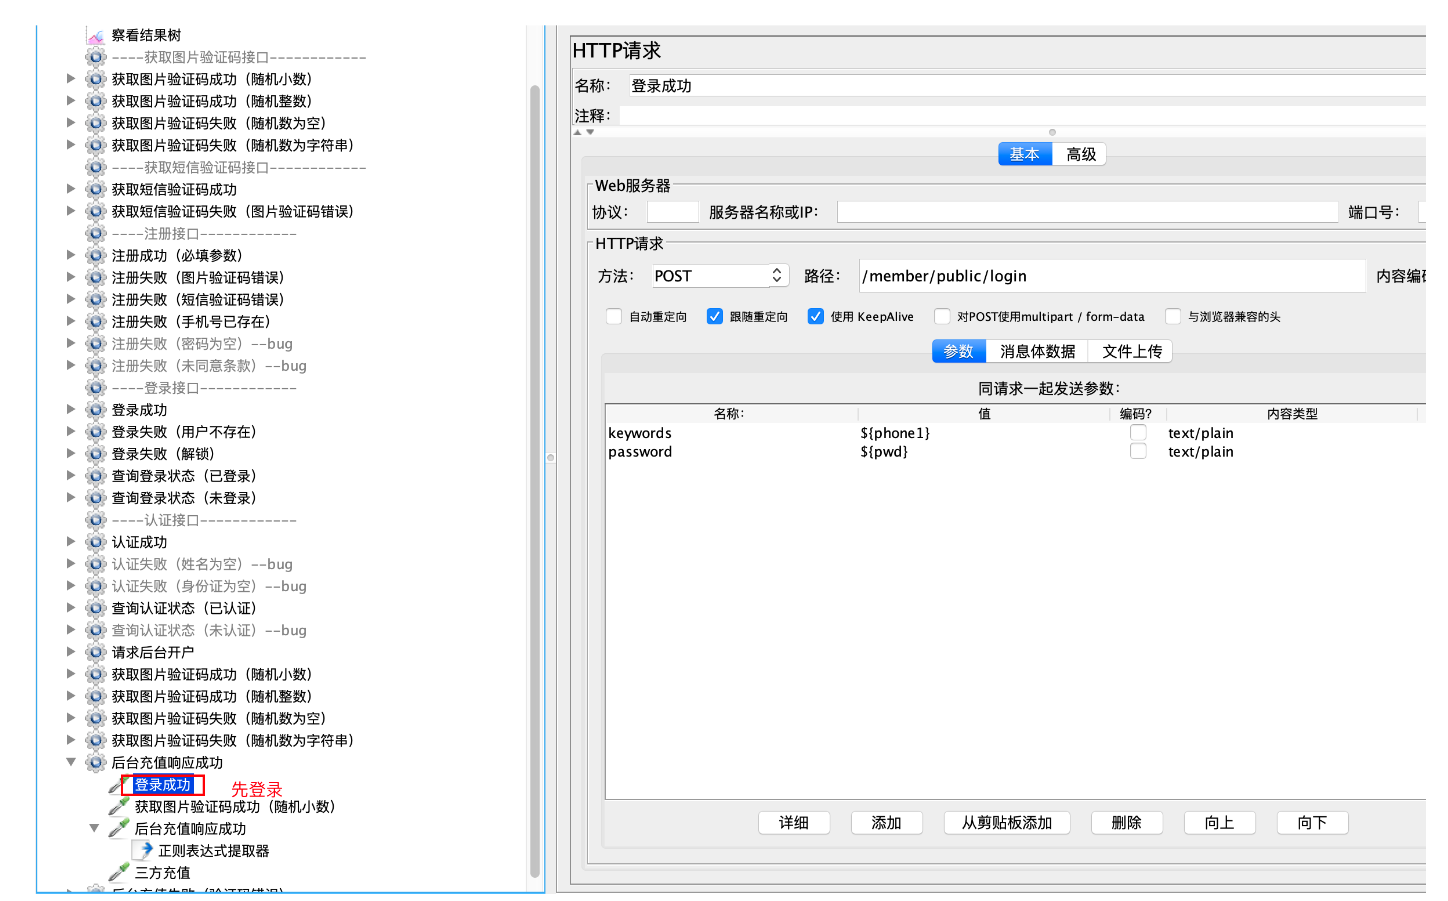
Task: Tick the 编码? box for keywords row
Action: (x=1138, y=432)
